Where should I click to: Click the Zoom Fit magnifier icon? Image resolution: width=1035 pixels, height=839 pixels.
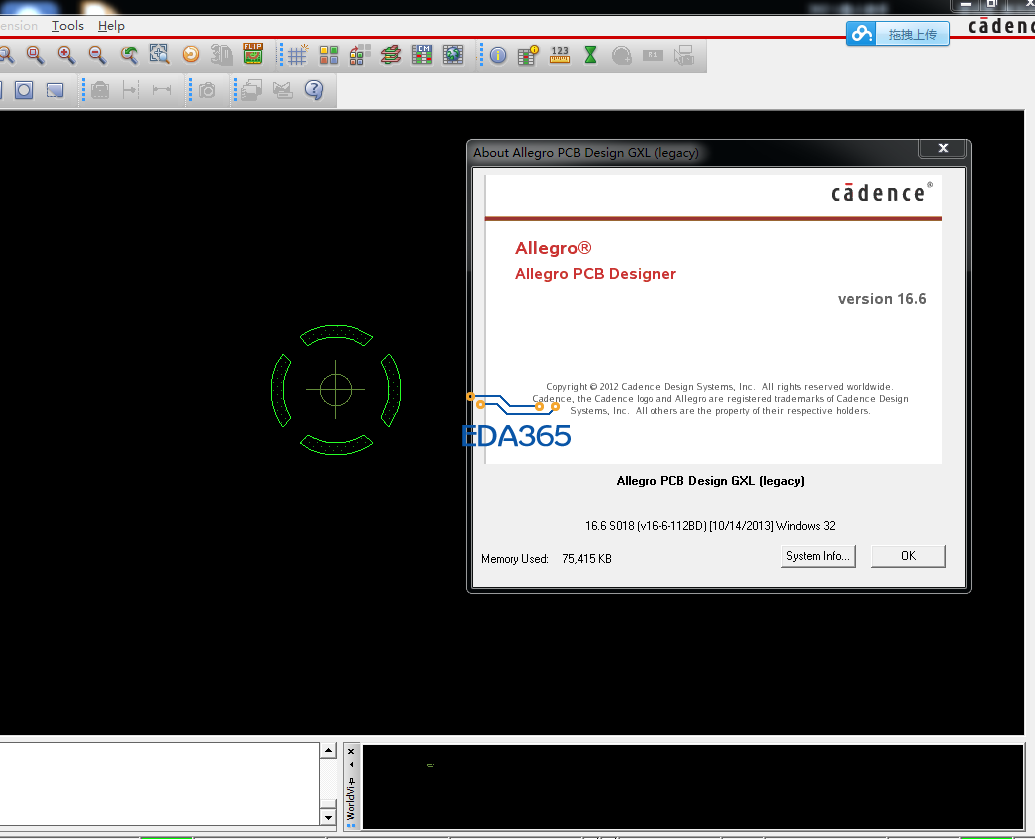(35, 55)
